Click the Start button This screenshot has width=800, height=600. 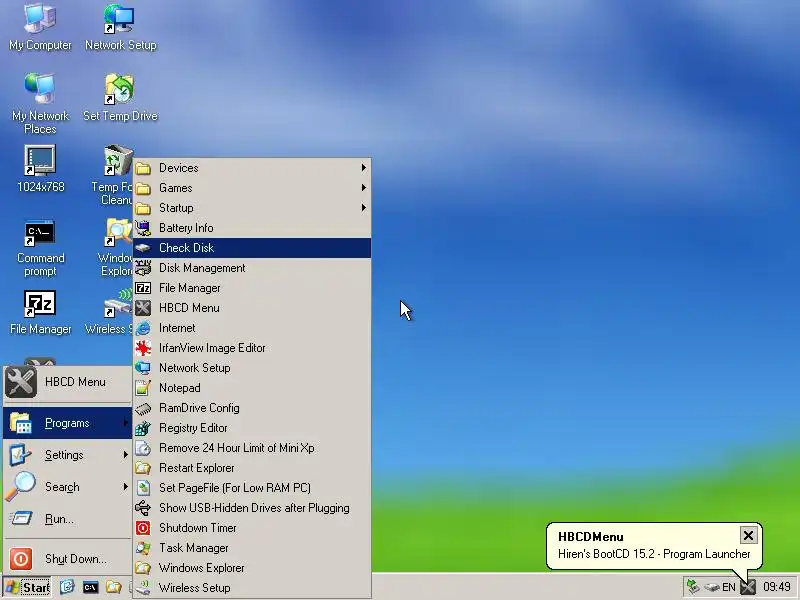27,587
